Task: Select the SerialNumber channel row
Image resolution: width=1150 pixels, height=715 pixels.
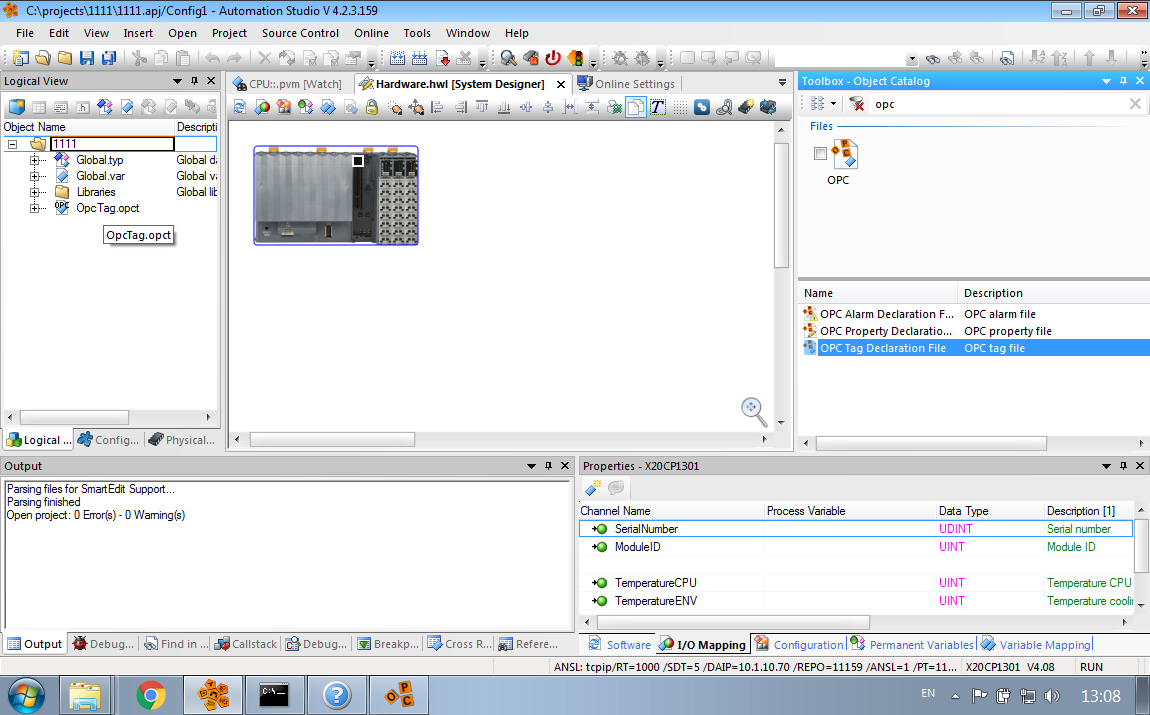Action: [856, 529]
